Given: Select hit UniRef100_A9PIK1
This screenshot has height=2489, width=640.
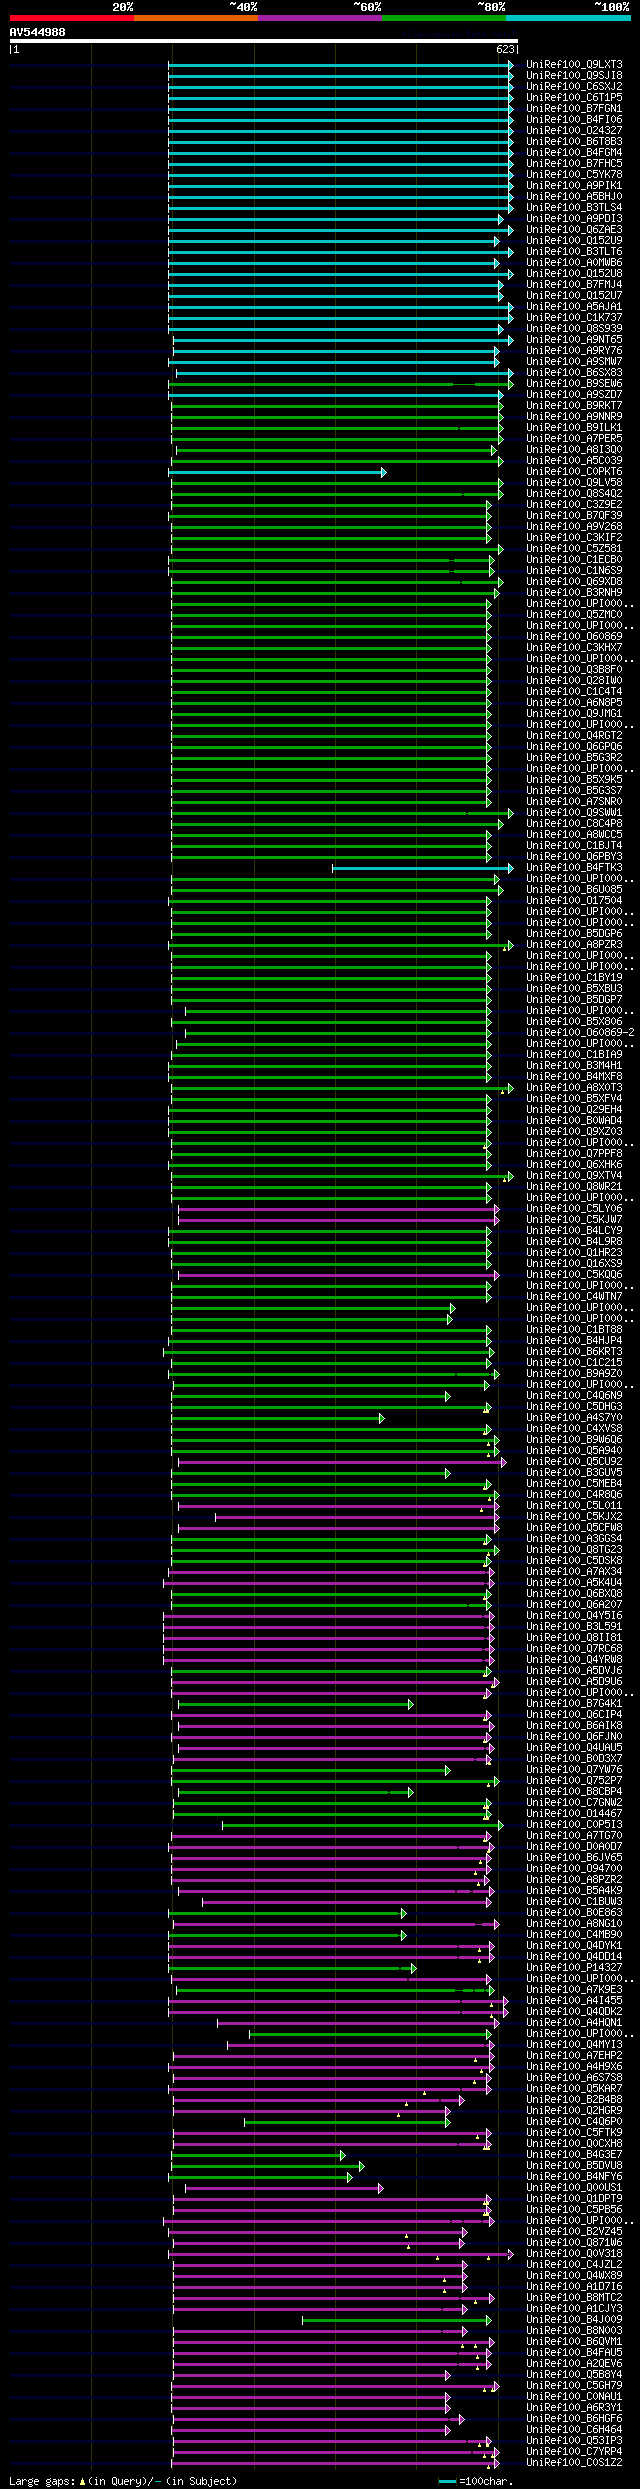Looking at the screenshot, I should tap(574, 186).
